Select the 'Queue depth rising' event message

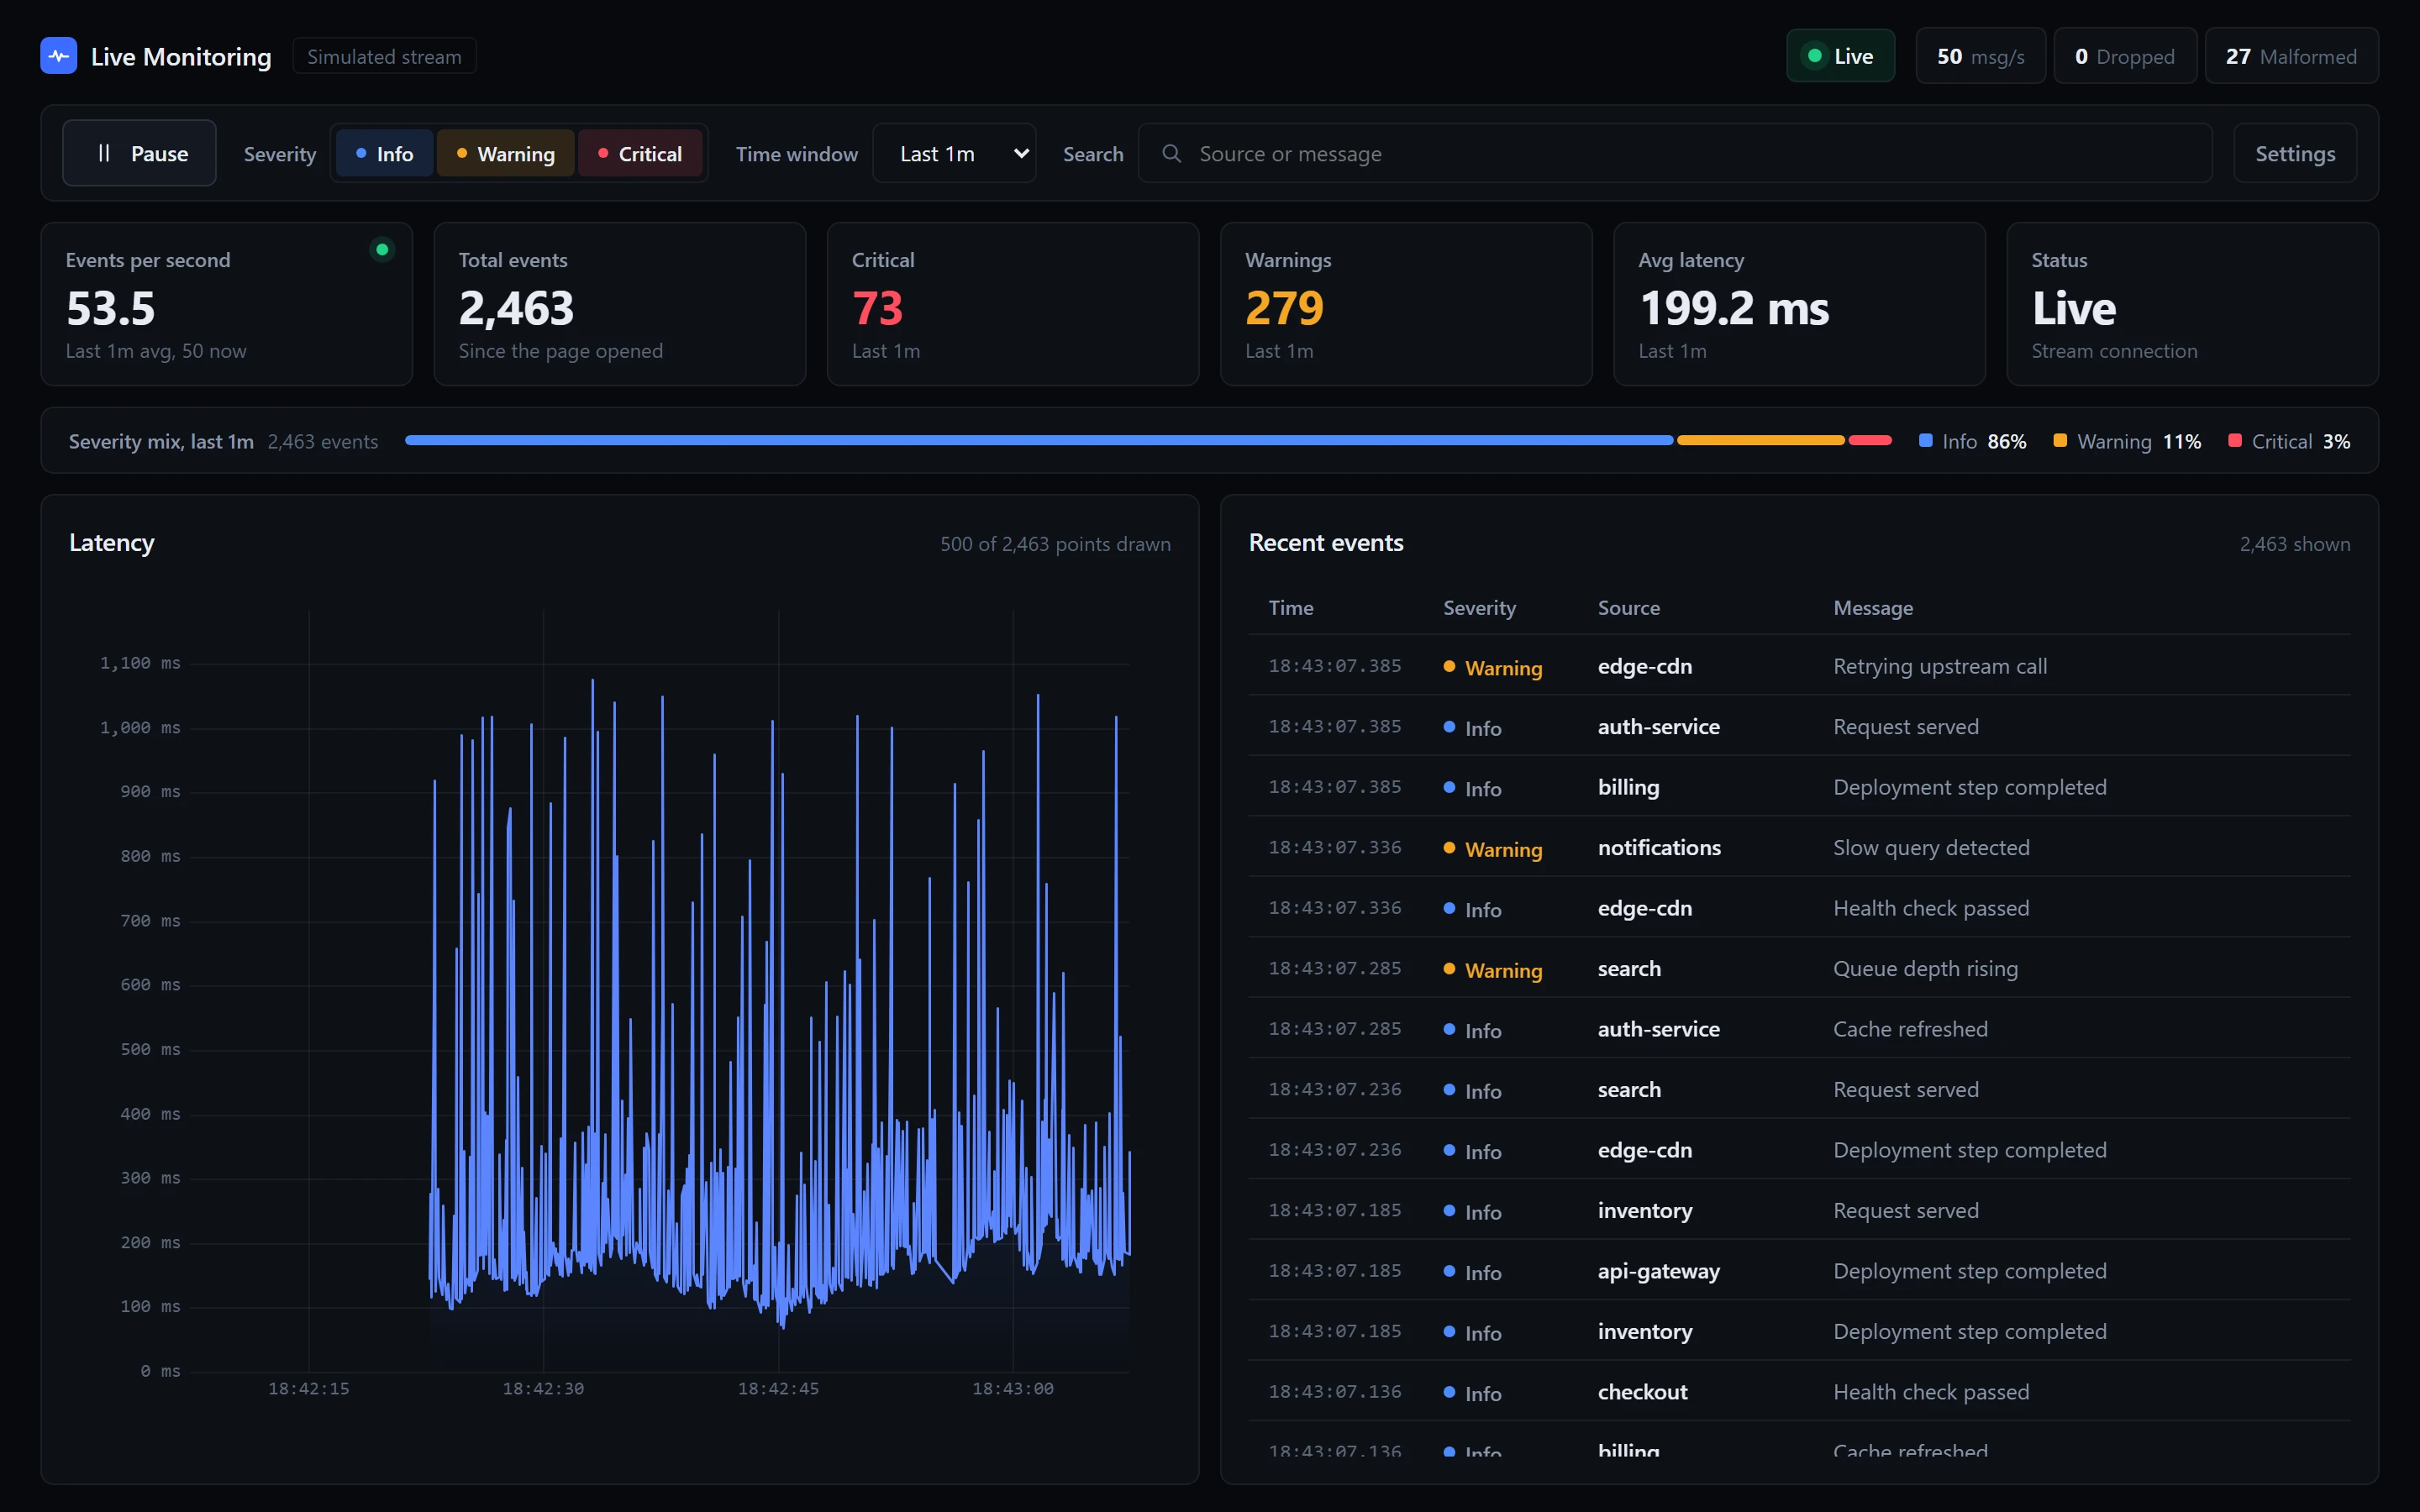pos(1925,969)
